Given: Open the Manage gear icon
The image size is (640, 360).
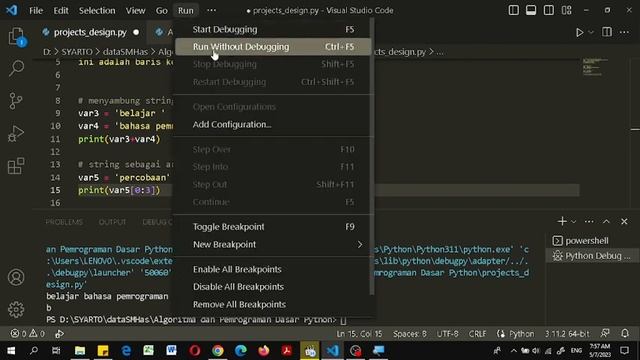Looking at the screenshot, I should [x=16, y=309].
